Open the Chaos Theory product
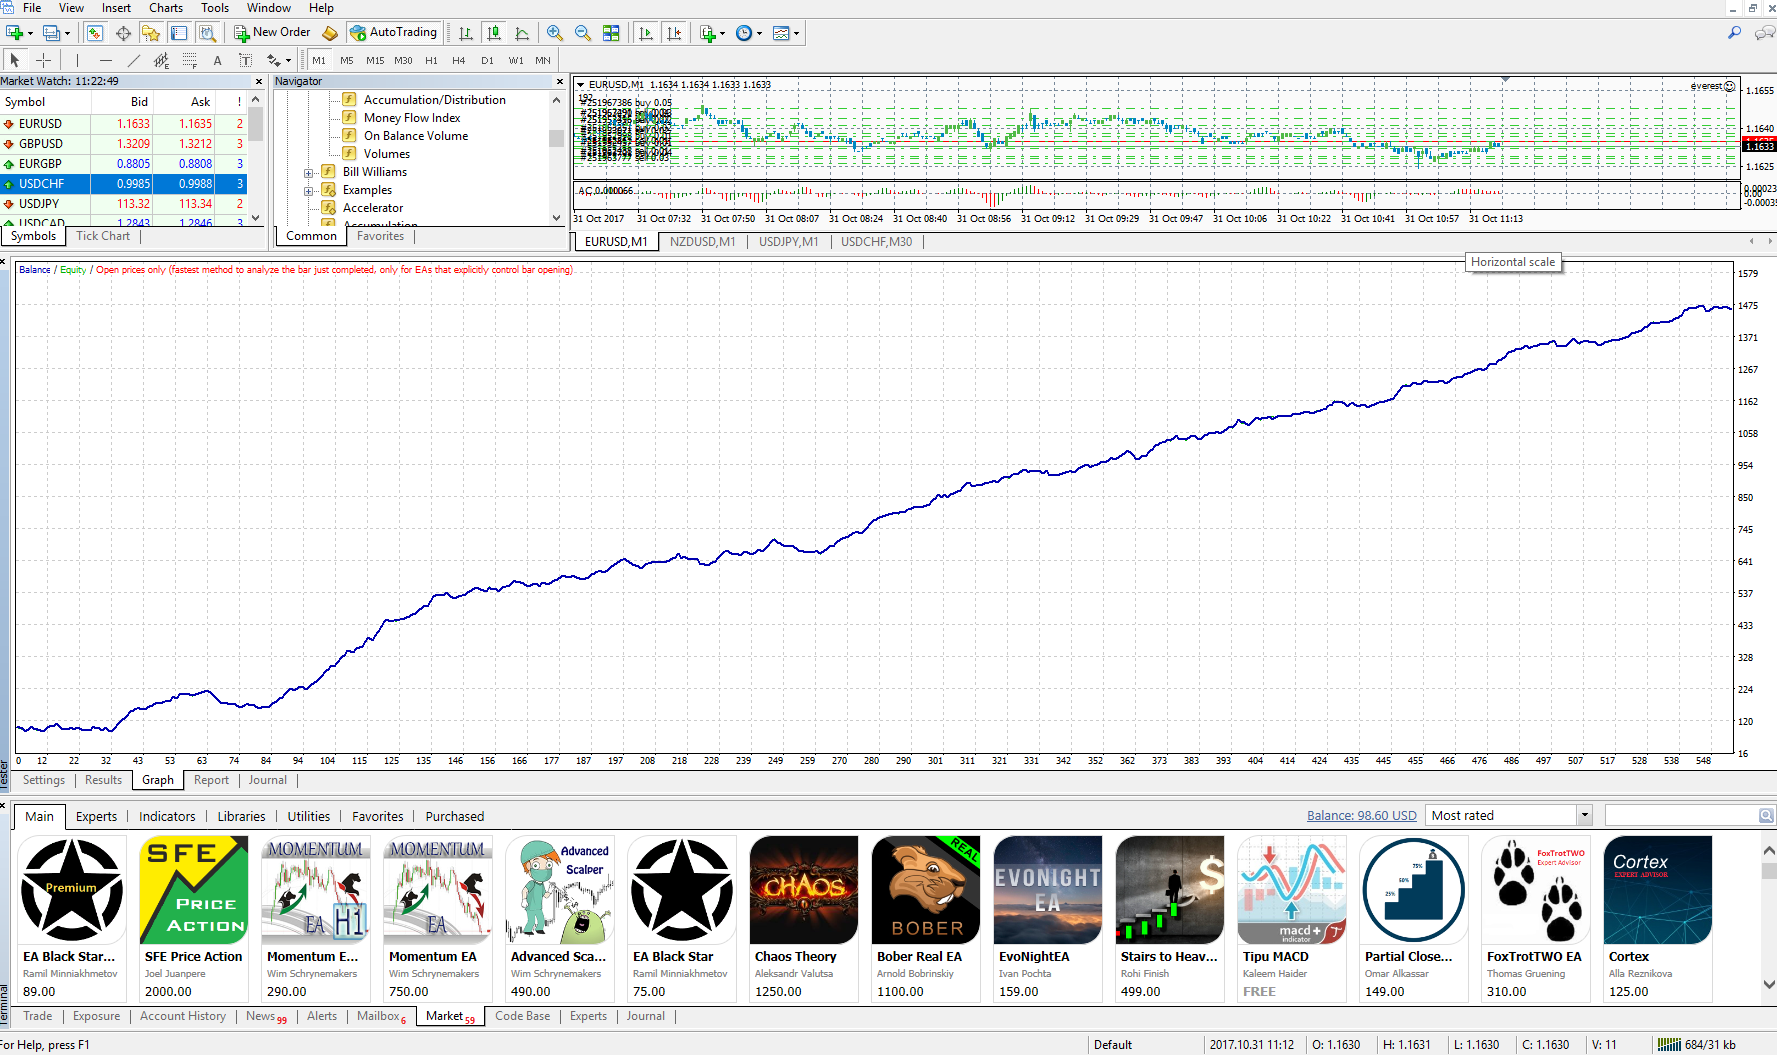Image resolution: width=1777 pixels, height=1055 pixels. coord(804,918)
